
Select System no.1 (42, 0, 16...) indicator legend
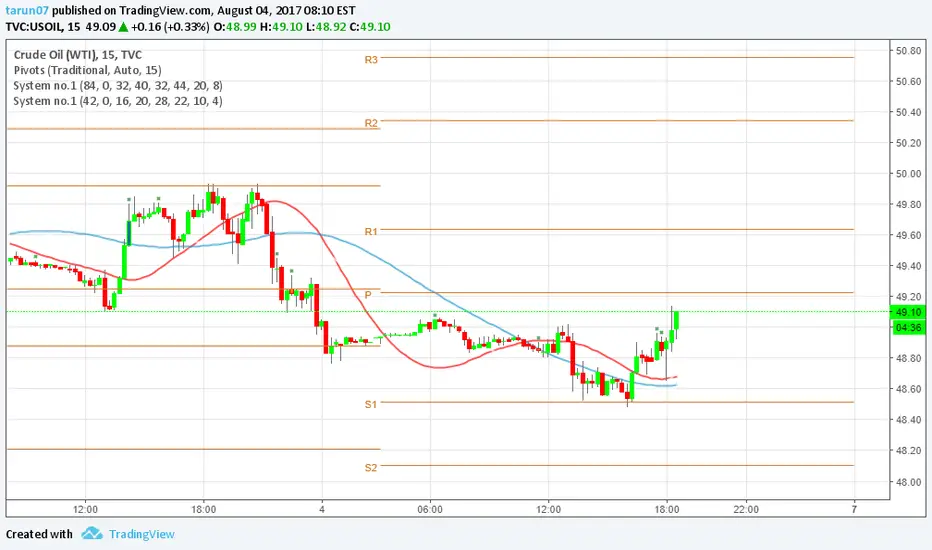[x=118, y=101]
